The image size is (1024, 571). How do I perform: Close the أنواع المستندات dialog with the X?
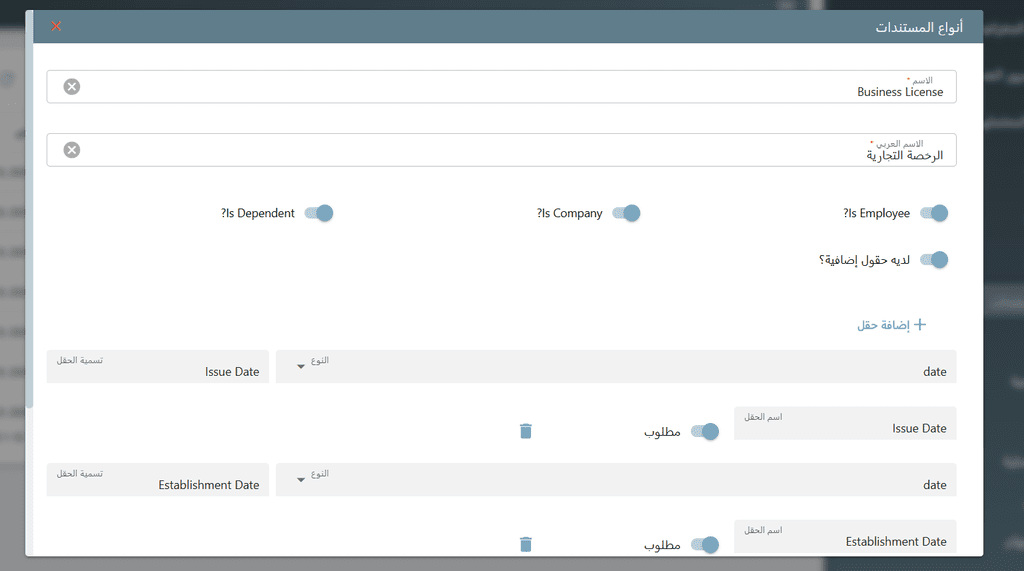pyautogui.click(x=56, y=26)
